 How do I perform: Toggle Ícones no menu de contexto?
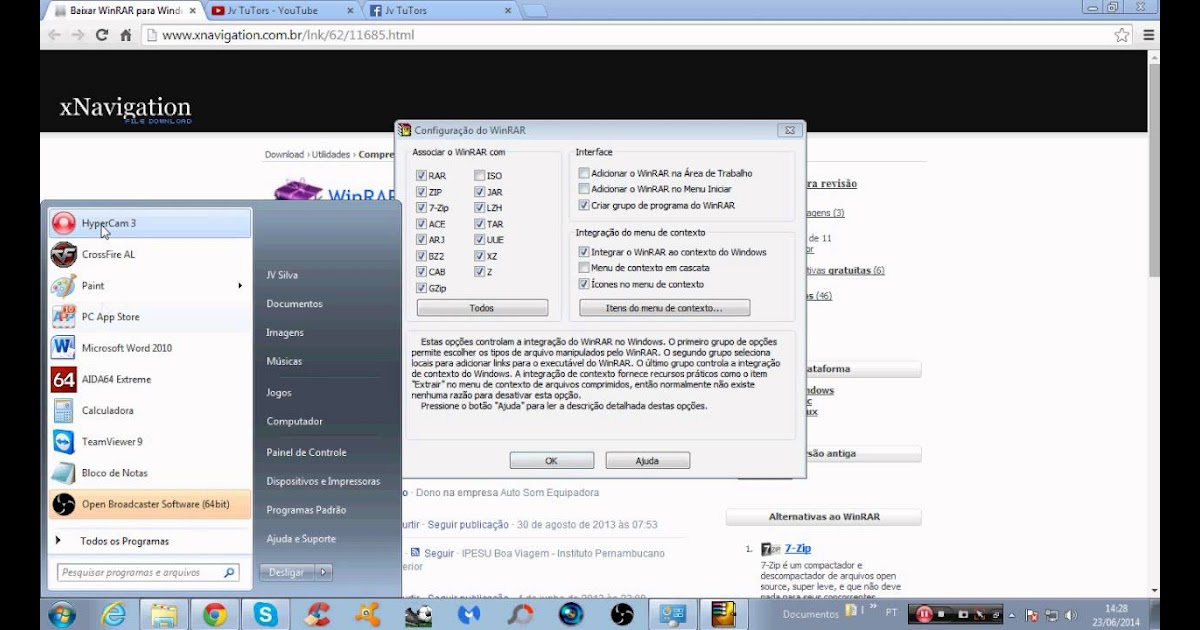point(584,284)
